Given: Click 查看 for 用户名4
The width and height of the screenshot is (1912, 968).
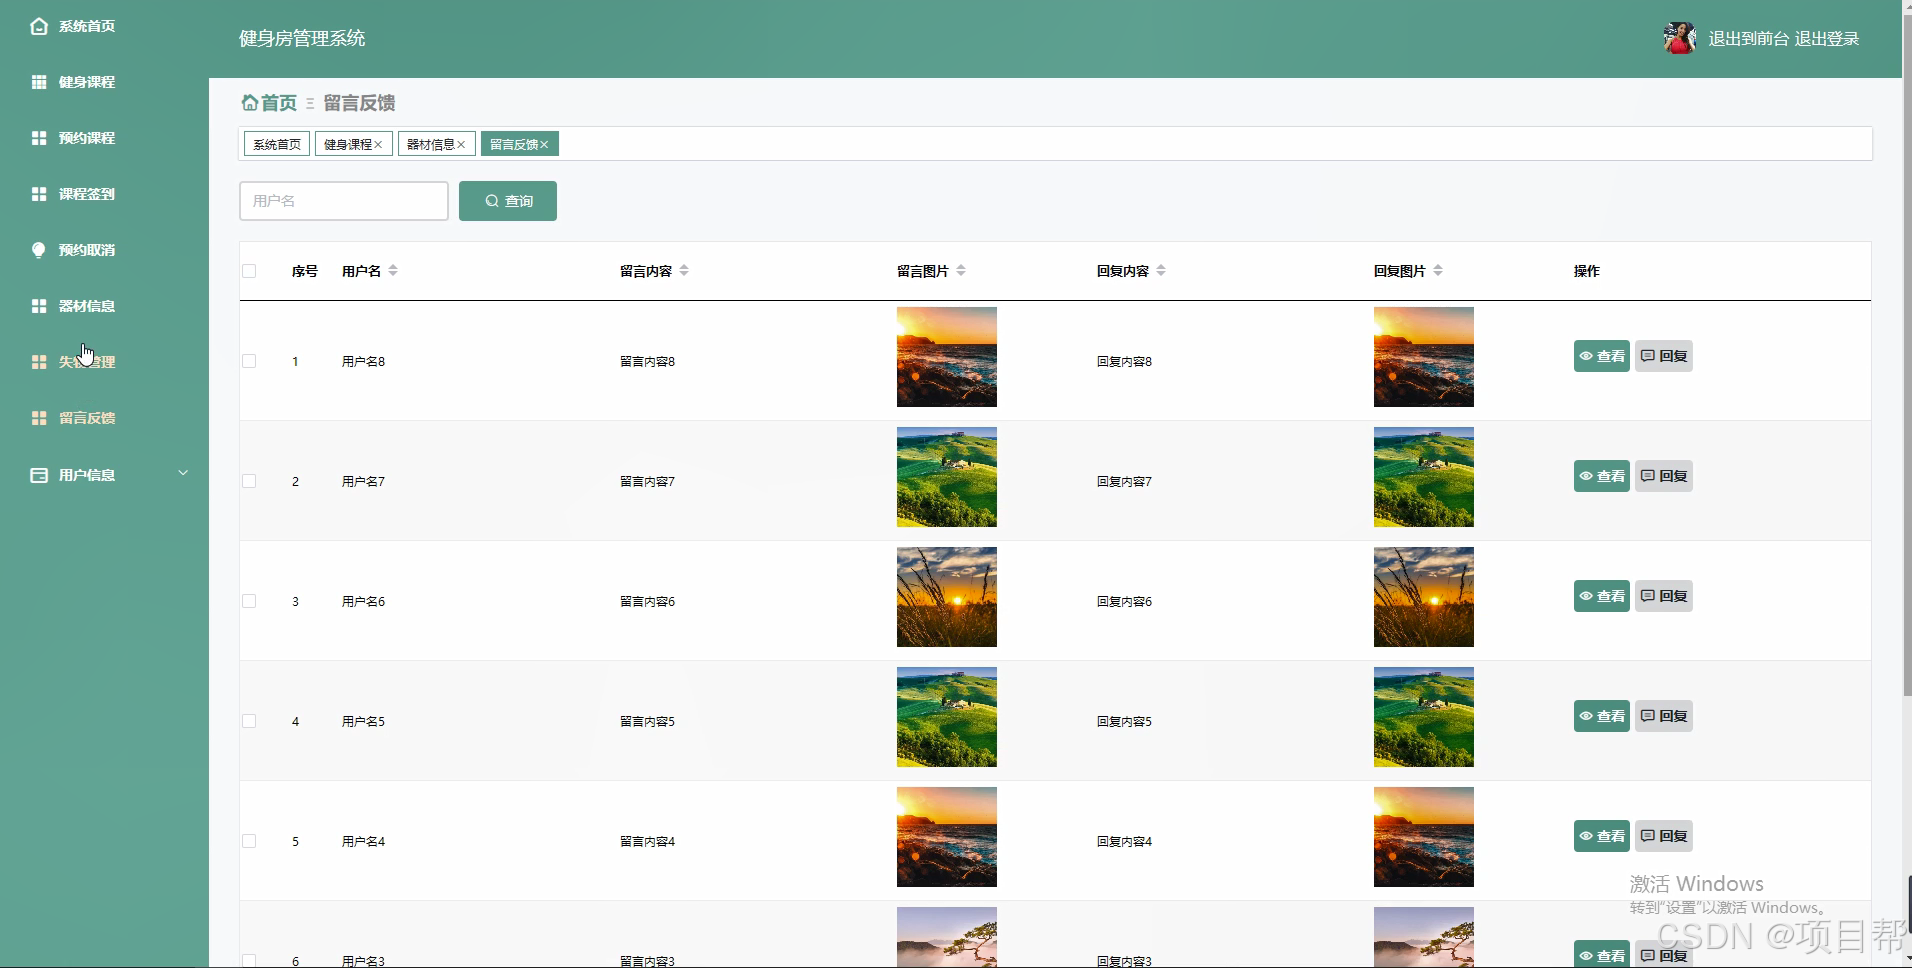Looking at the screenshot, I should (x=1602, y=836).
